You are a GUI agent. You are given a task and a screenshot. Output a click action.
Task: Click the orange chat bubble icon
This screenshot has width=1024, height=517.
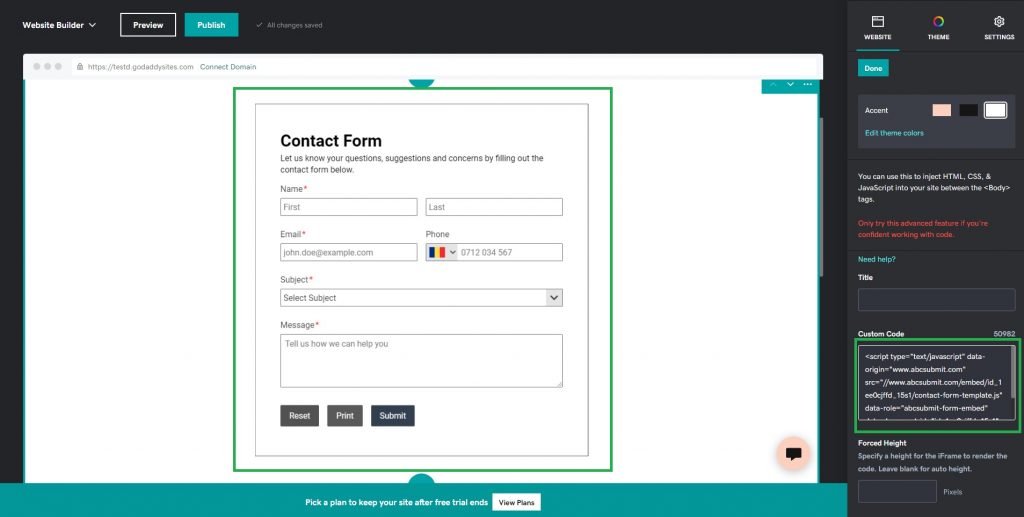click(793, 453)
